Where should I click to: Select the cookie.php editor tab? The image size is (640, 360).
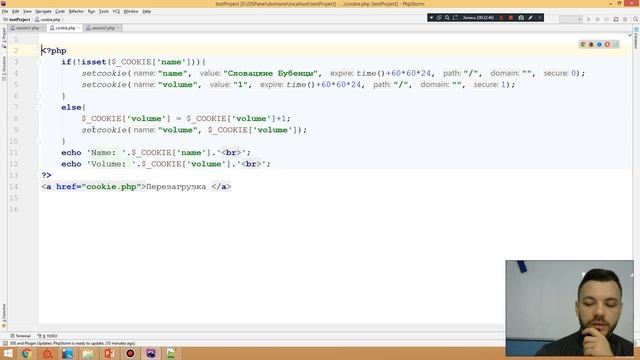(x=64, y=28)
